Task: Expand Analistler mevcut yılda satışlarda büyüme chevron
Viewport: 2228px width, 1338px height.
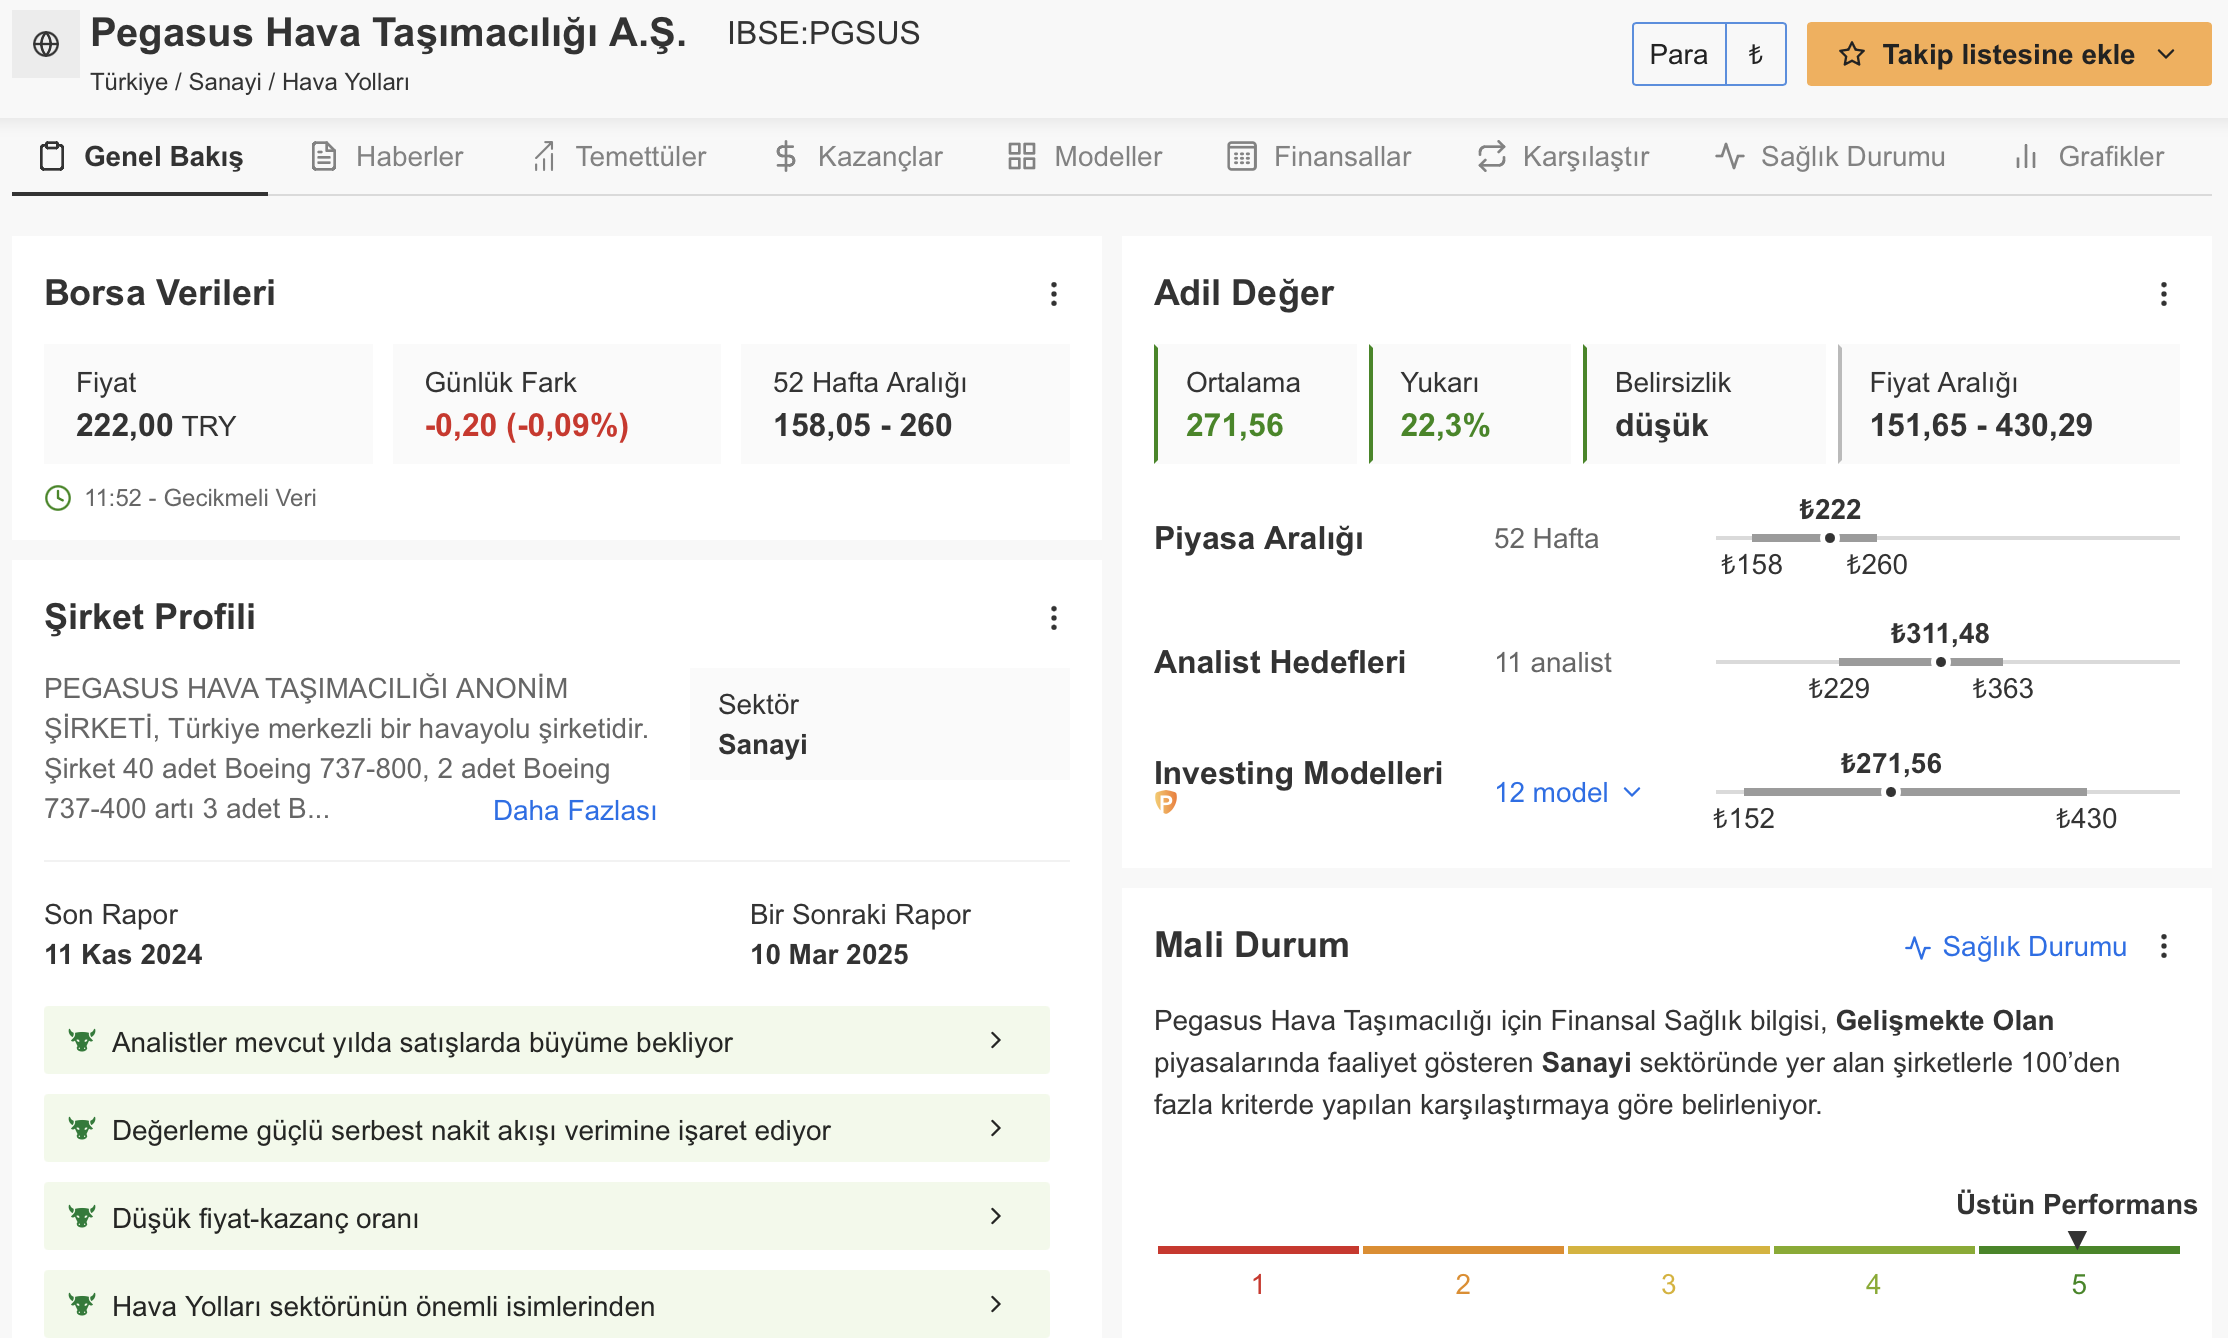Action: (996, 1040)
